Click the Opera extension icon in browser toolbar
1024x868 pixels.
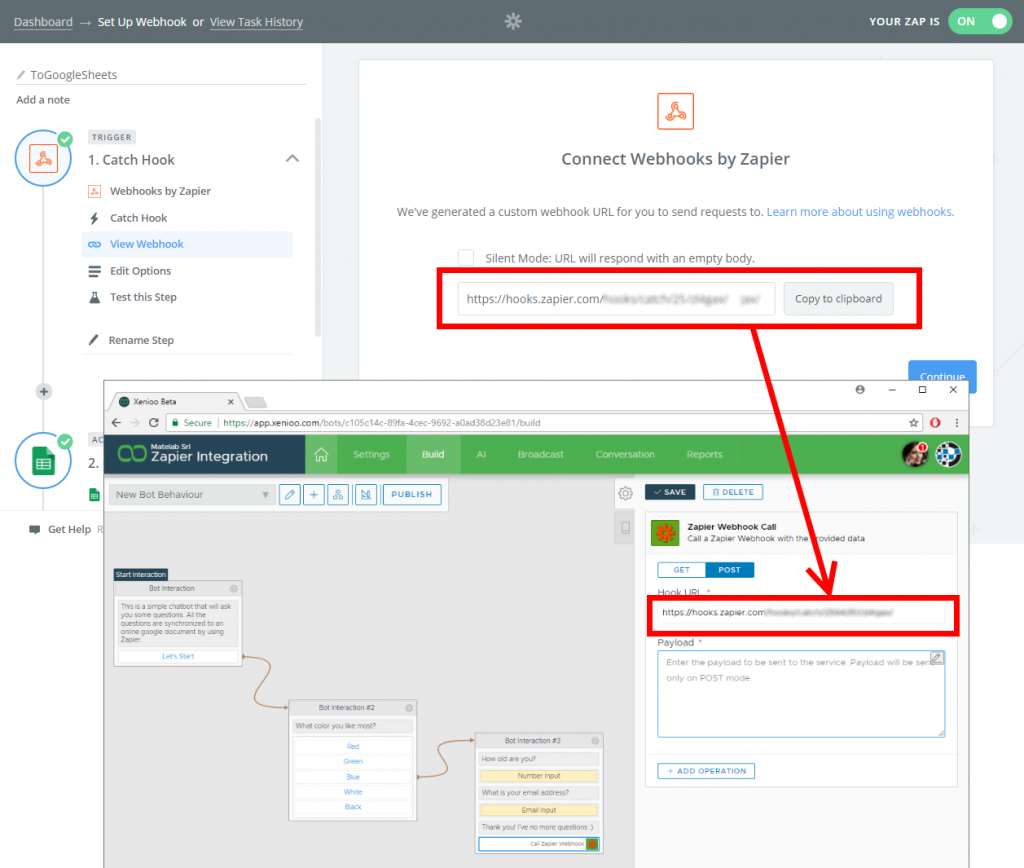coord(935,423)
